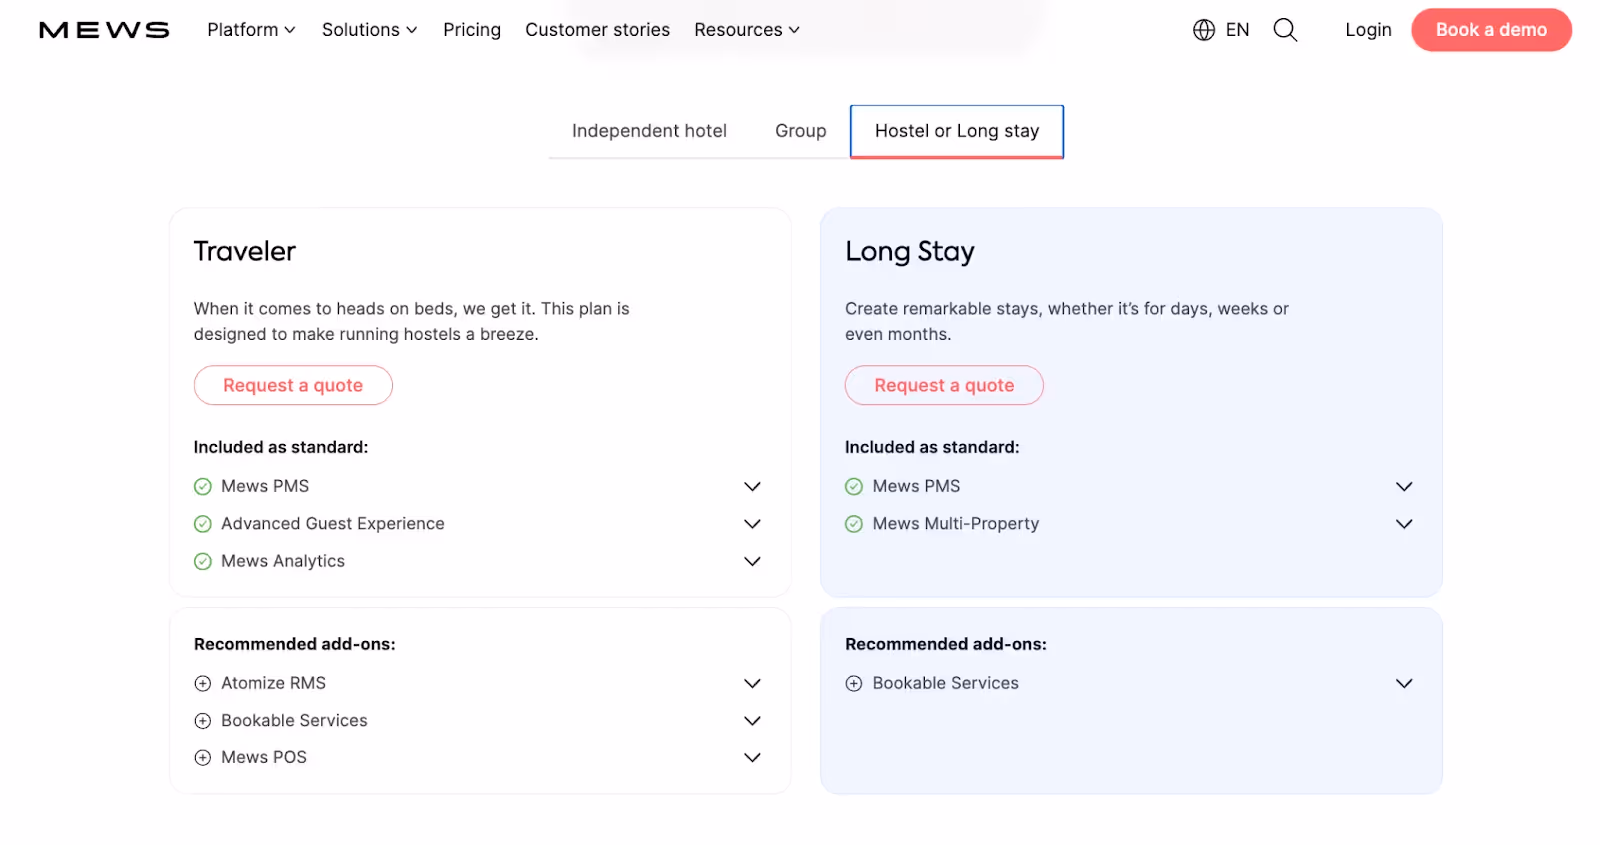Click the Login link
Viewport: 1600px width, 845px height.
pos(1368,30)
